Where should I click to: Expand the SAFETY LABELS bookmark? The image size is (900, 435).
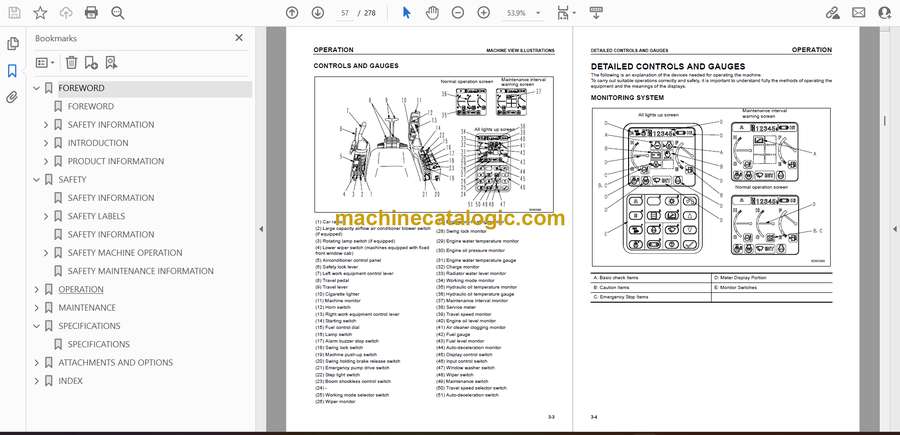[x=46, y=217]
